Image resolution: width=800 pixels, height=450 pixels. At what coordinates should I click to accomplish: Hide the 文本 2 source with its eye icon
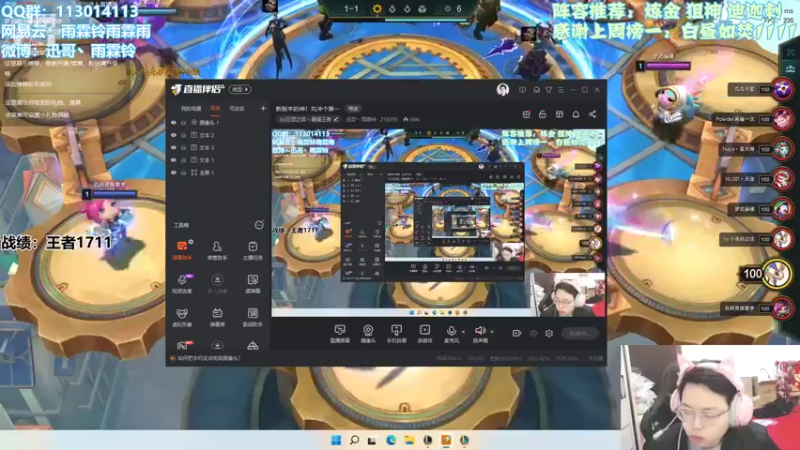173,135
